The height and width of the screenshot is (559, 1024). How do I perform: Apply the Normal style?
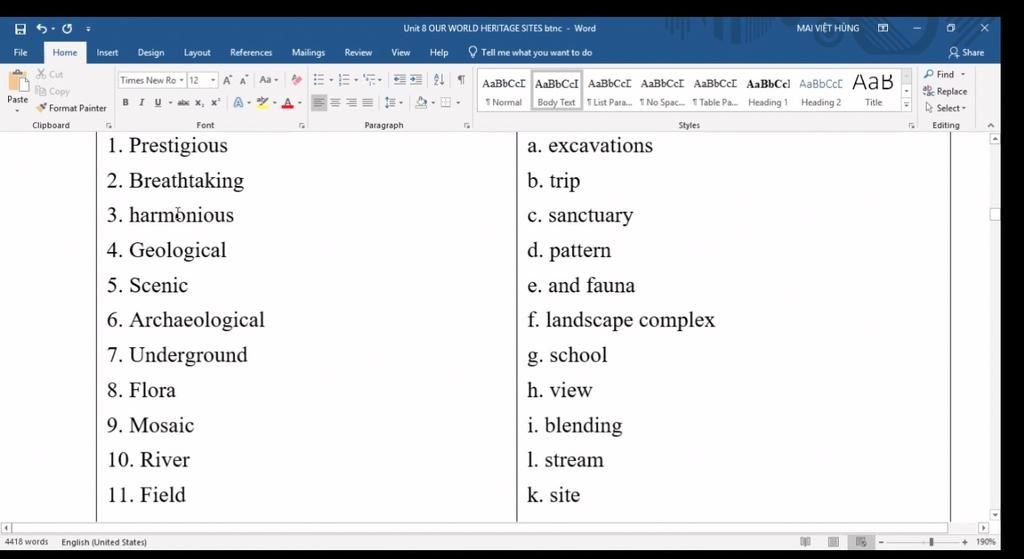[504, 91]
